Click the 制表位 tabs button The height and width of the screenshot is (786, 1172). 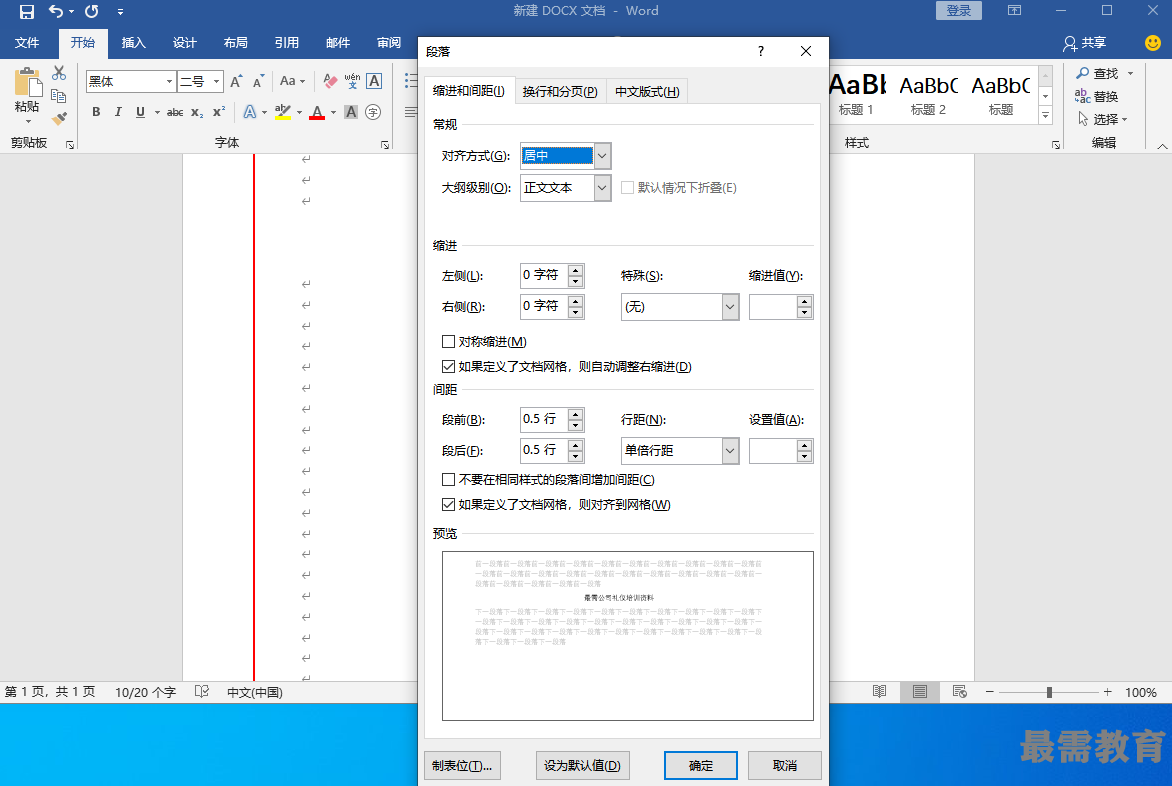pyautogui.click(x=462, y=766)
